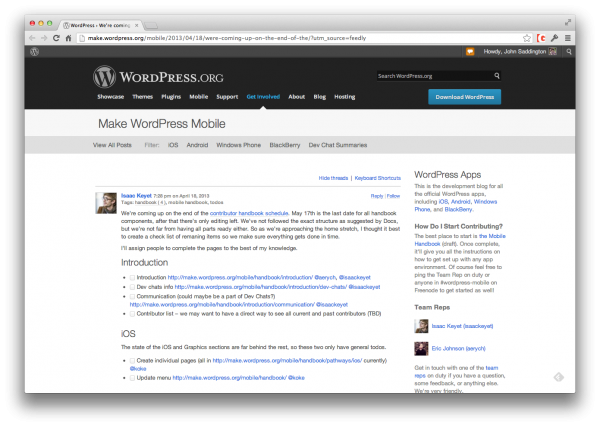
Task: Go to the browser home icon
Action: (68, 38)
